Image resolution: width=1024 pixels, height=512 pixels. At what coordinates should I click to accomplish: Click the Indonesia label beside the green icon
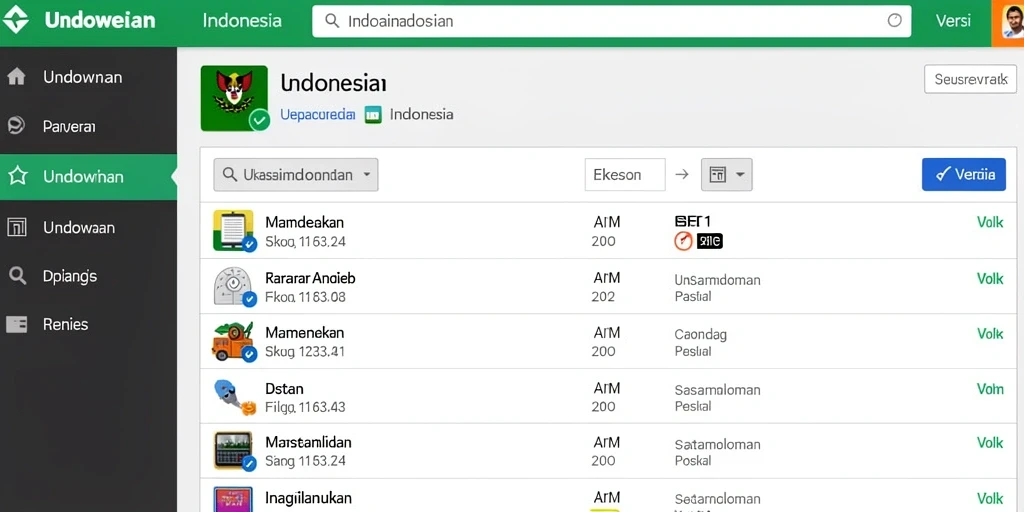421,115
